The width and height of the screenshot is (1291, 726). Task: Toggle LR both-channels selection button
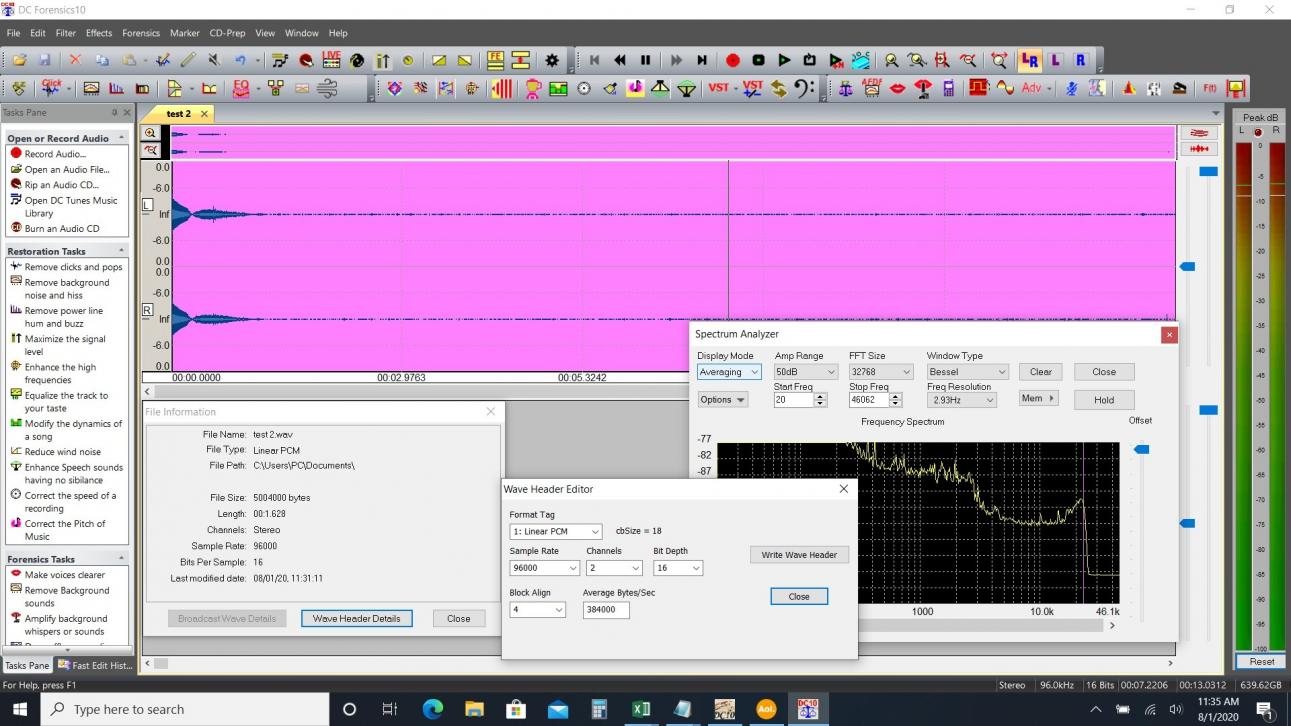1029,60
